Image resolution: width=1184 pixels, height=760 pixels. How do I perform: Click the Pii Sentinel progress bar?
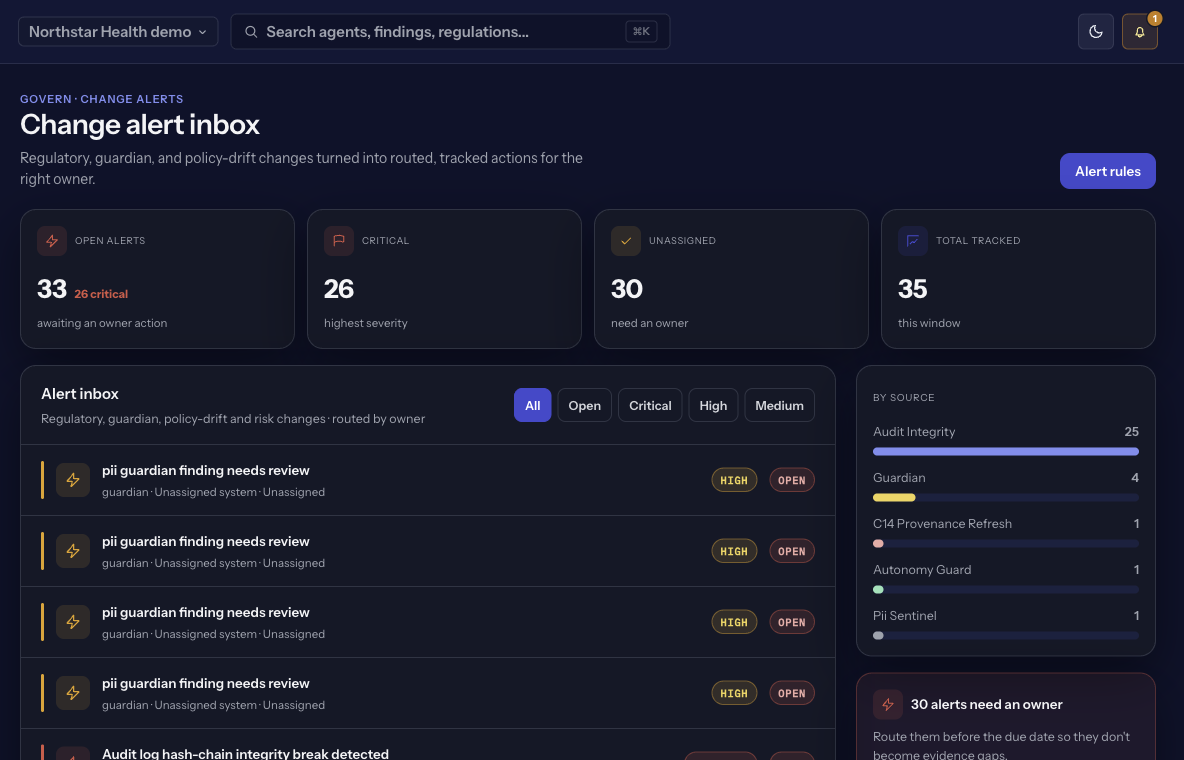(1005, 636)
